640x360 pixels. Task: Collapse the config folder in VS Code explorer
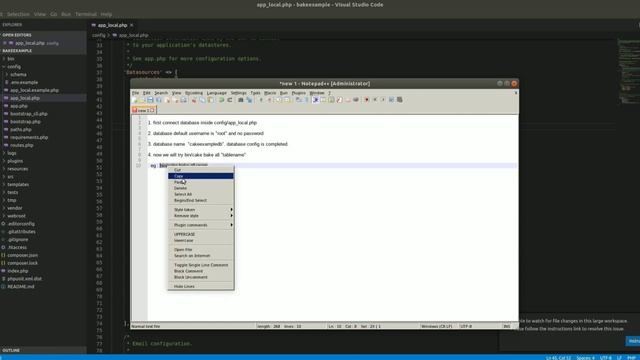tap(4, 67)
